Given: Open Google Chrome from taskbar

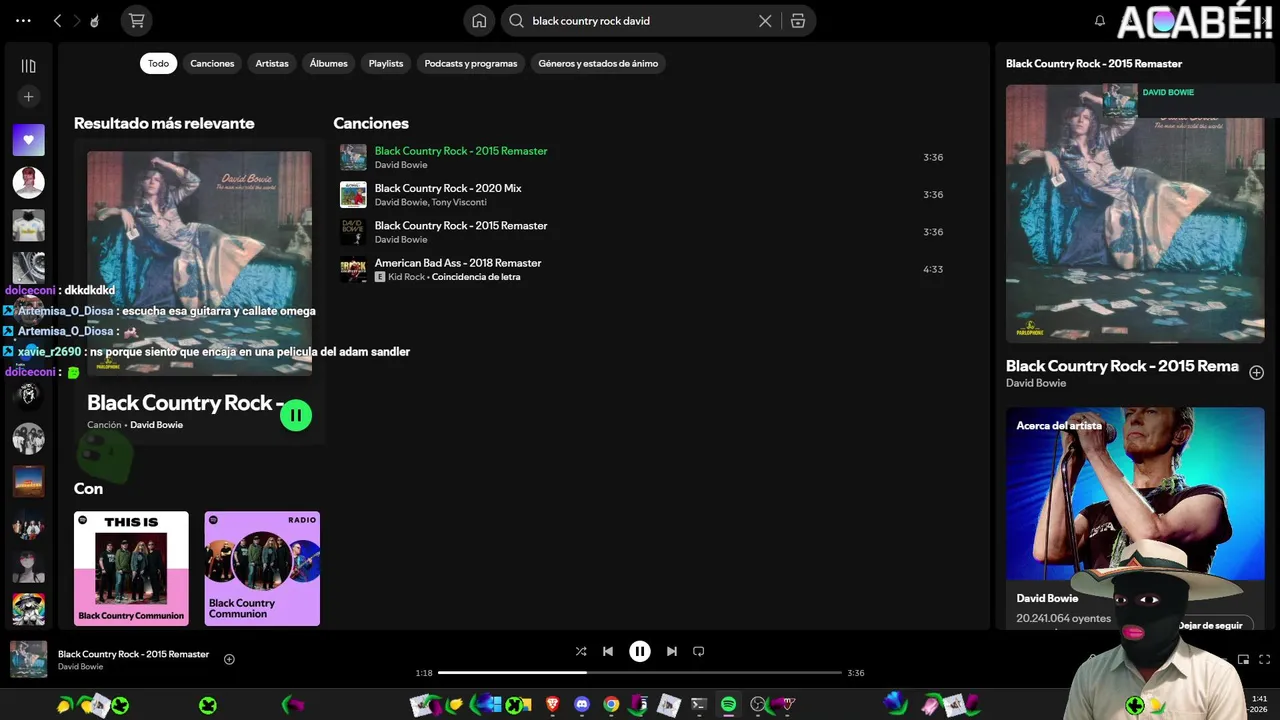Looking at the screenshot, I should coord(611,705).
